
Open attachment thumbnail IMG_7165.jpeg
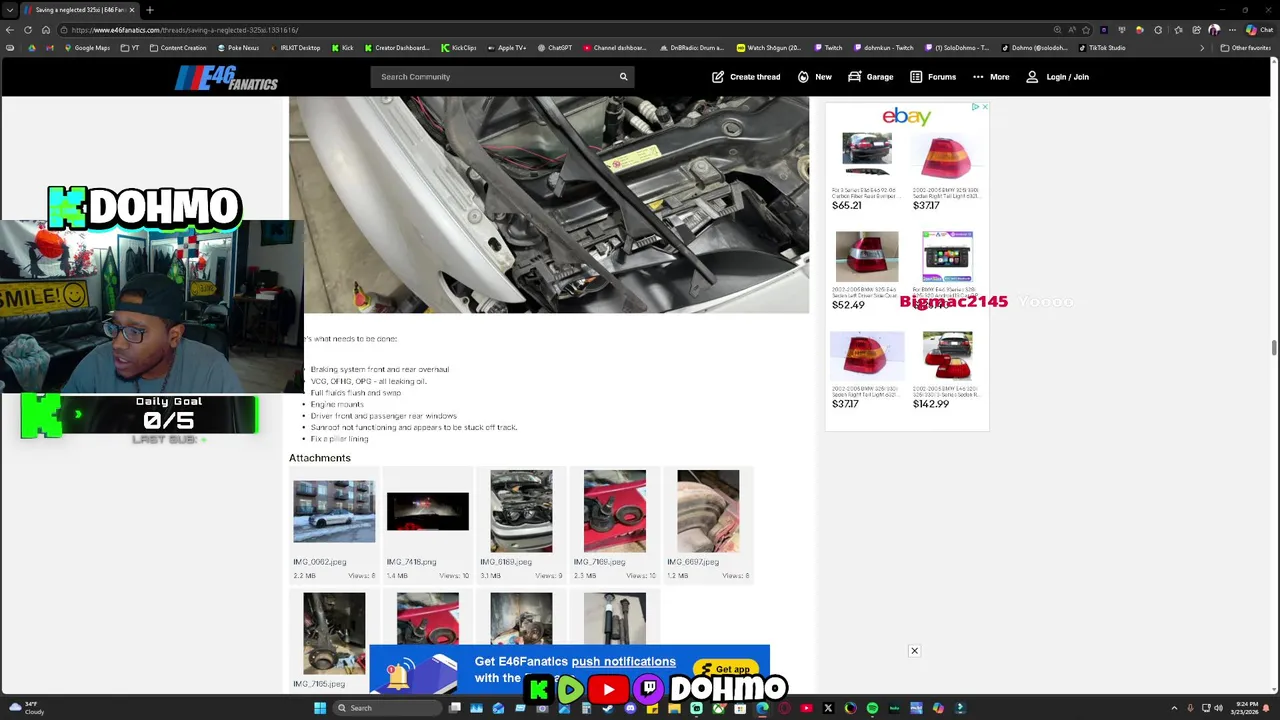pyautogui.click(x=334, y=633)
